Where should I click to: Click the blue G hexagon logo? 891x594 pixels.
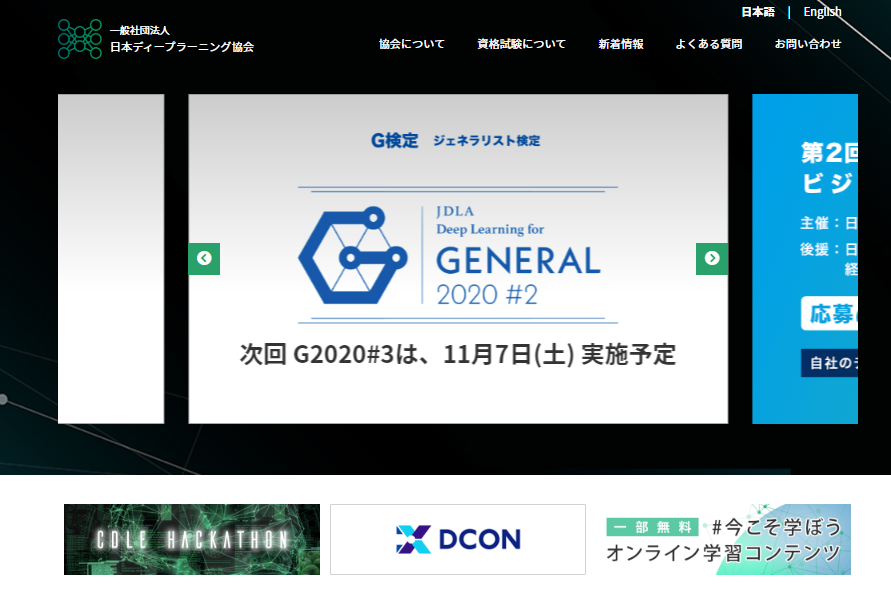353,255
